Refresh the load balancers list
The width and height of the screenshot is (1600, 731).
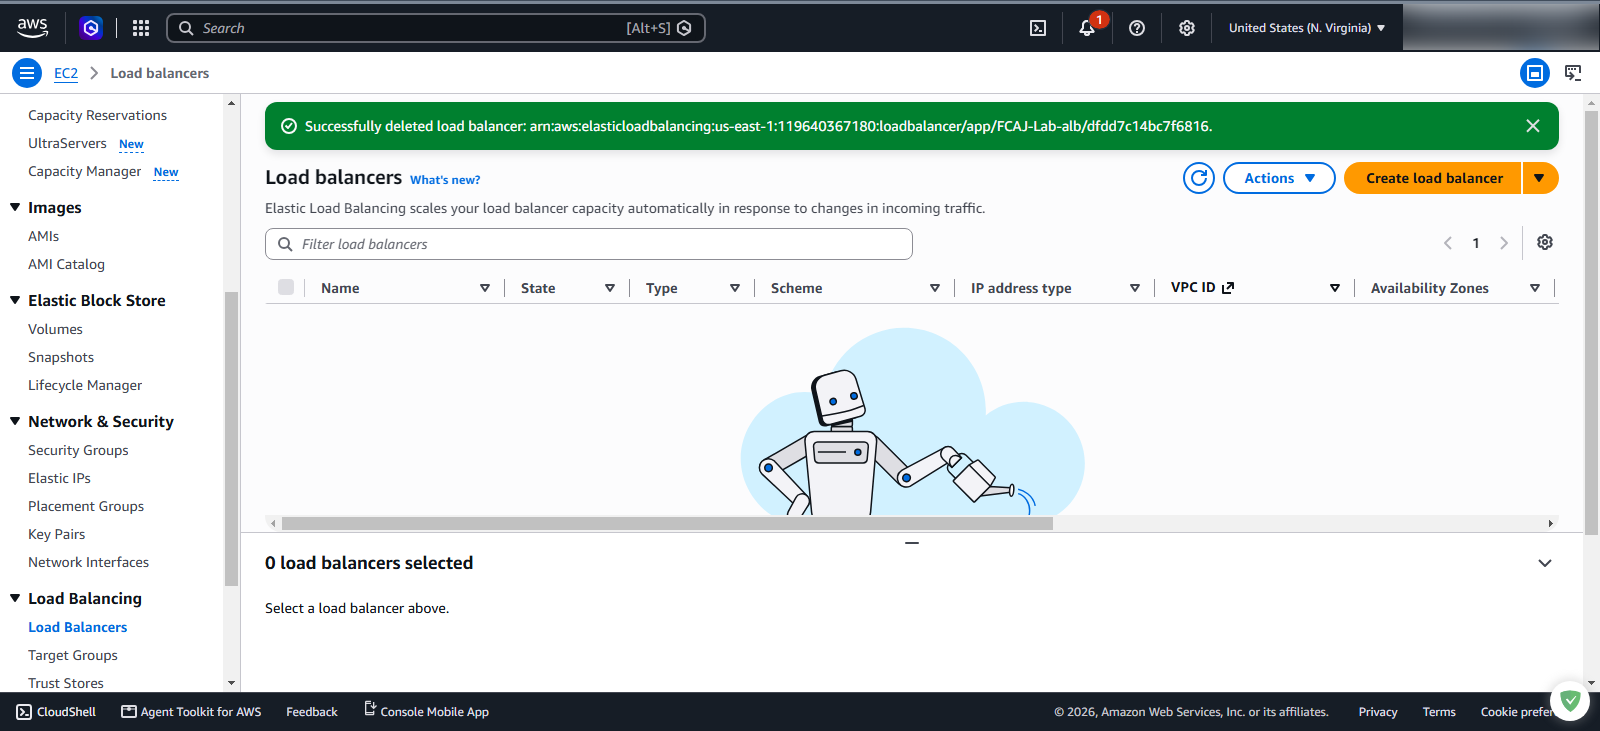pyautogui.click(x=1199, y=178)
